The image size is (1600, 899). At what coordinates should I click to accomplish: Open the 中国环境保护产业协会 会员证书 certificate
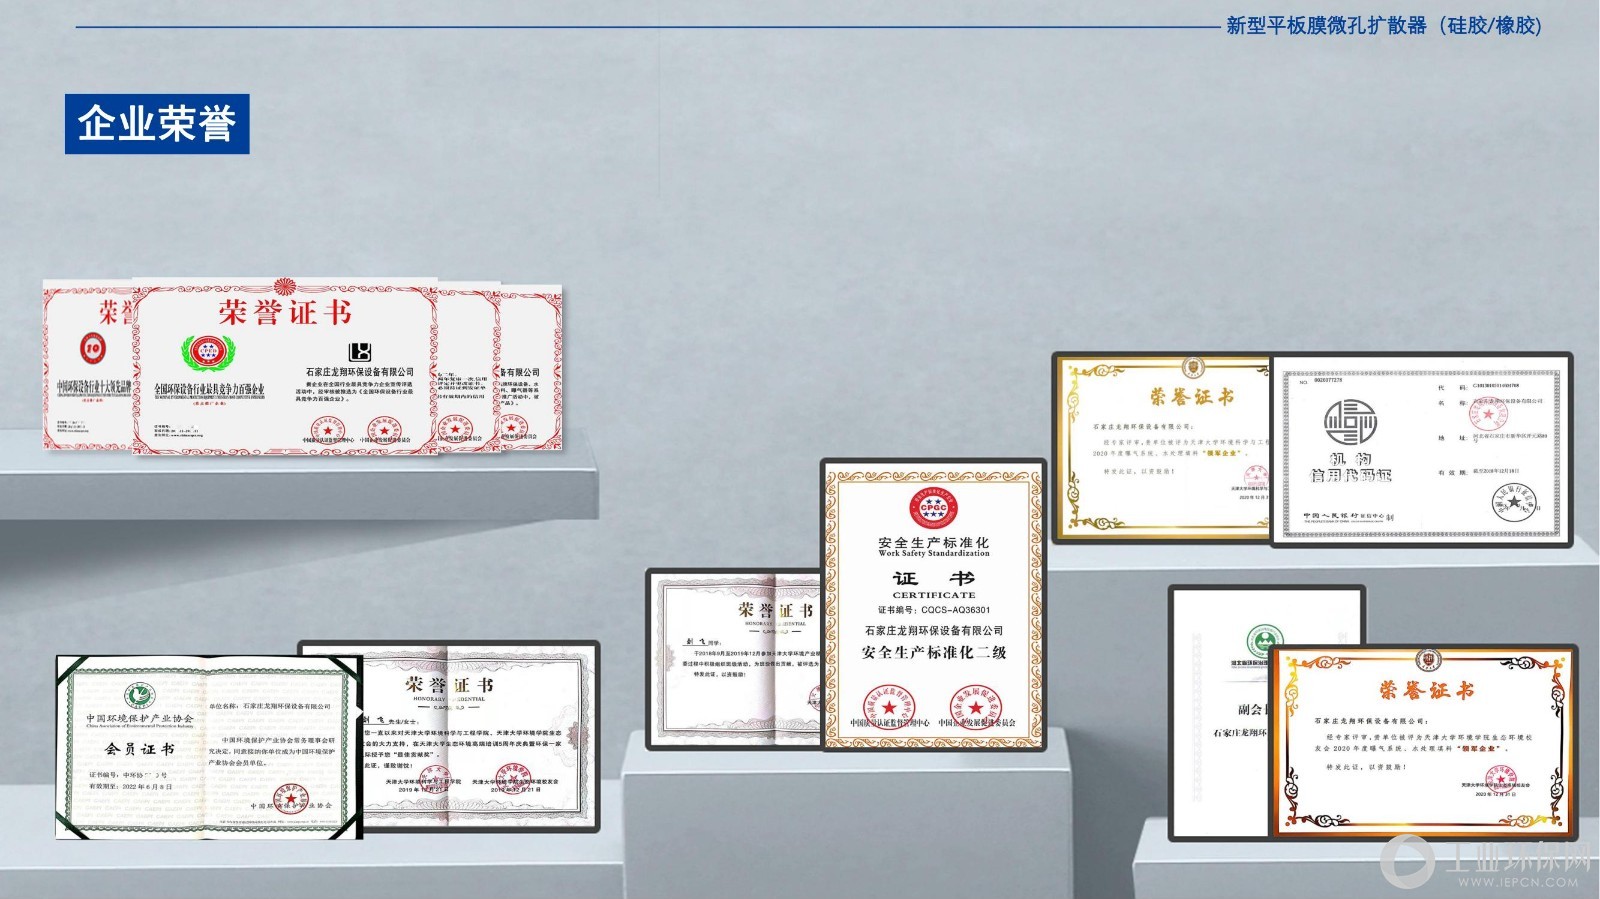click(x=209, y=746)
